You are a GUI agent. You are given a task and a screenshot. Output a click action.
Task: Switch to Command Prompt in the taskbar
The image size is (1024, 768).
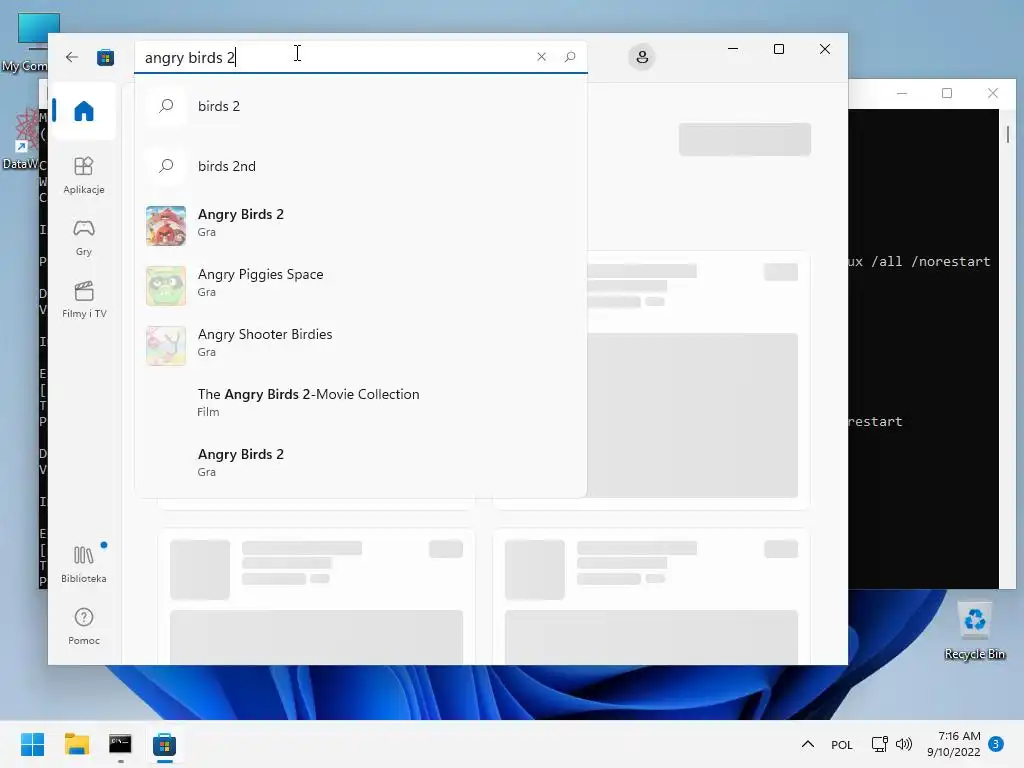tap(120, 744)
